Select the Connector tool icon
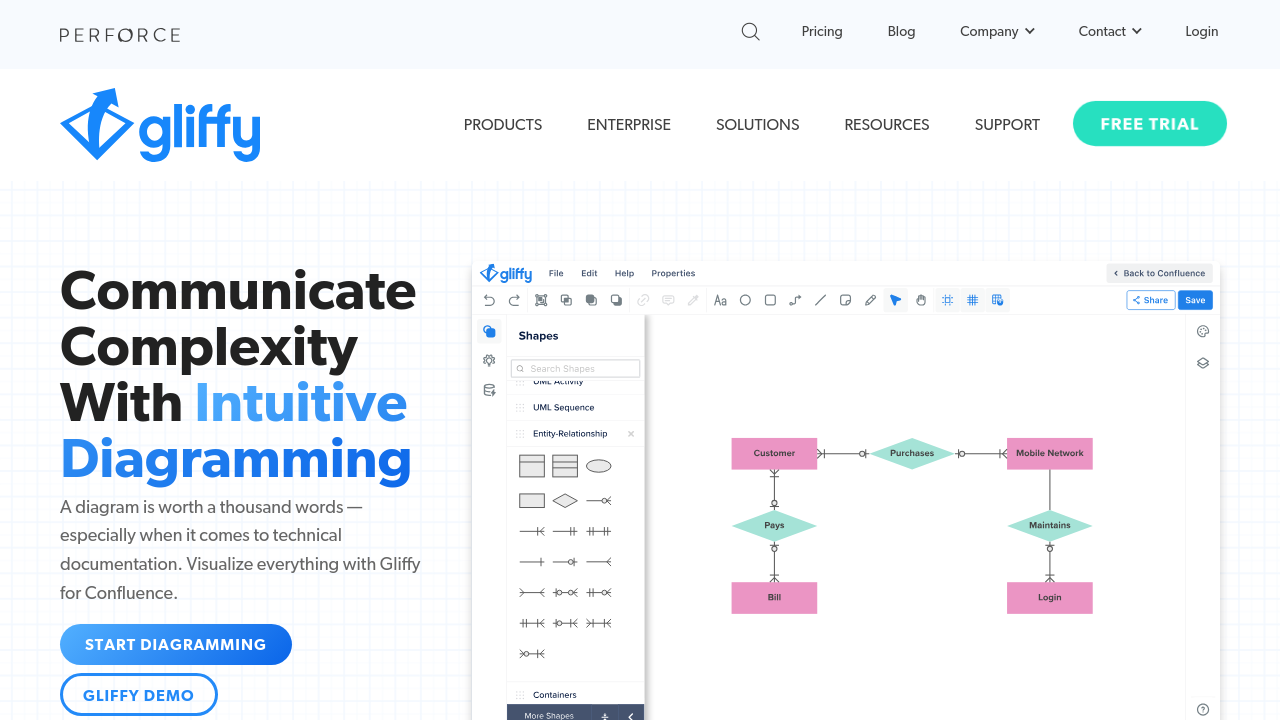 tap(795, 300)
